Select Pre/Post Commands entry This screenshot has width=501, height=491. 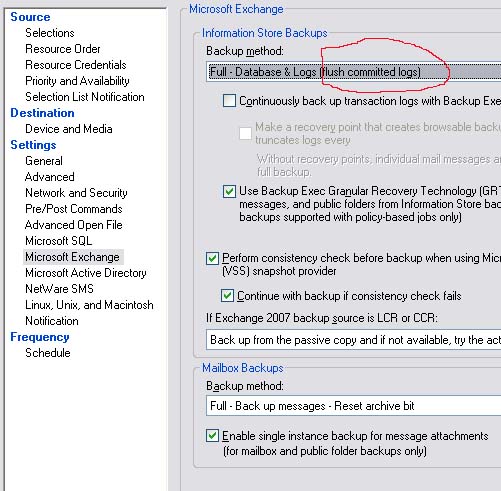coord(74,209)
